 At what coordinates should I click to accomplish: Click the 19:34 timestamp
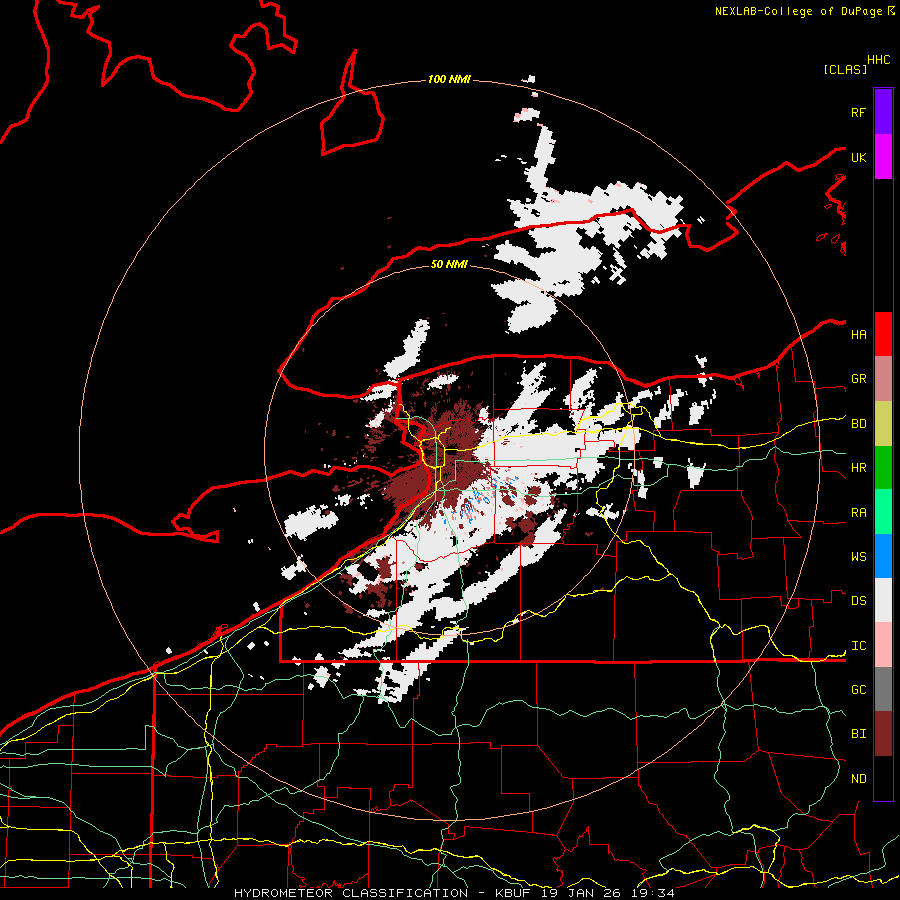pos(653,893)
